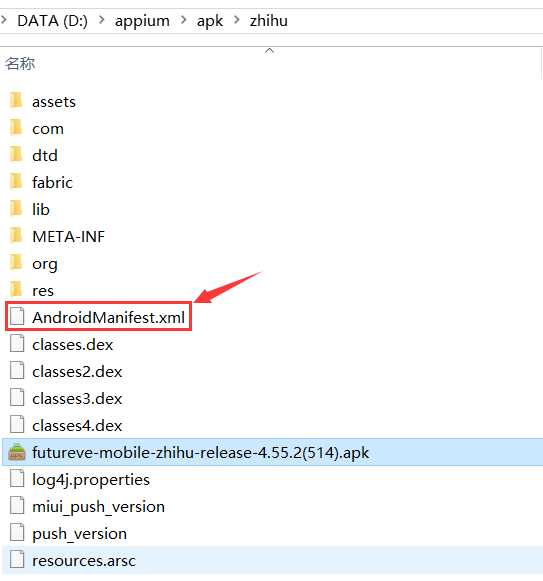This screenshot has height=581, width=543.
Task: Select the classes2.dex file name
Action: (77, 372)
